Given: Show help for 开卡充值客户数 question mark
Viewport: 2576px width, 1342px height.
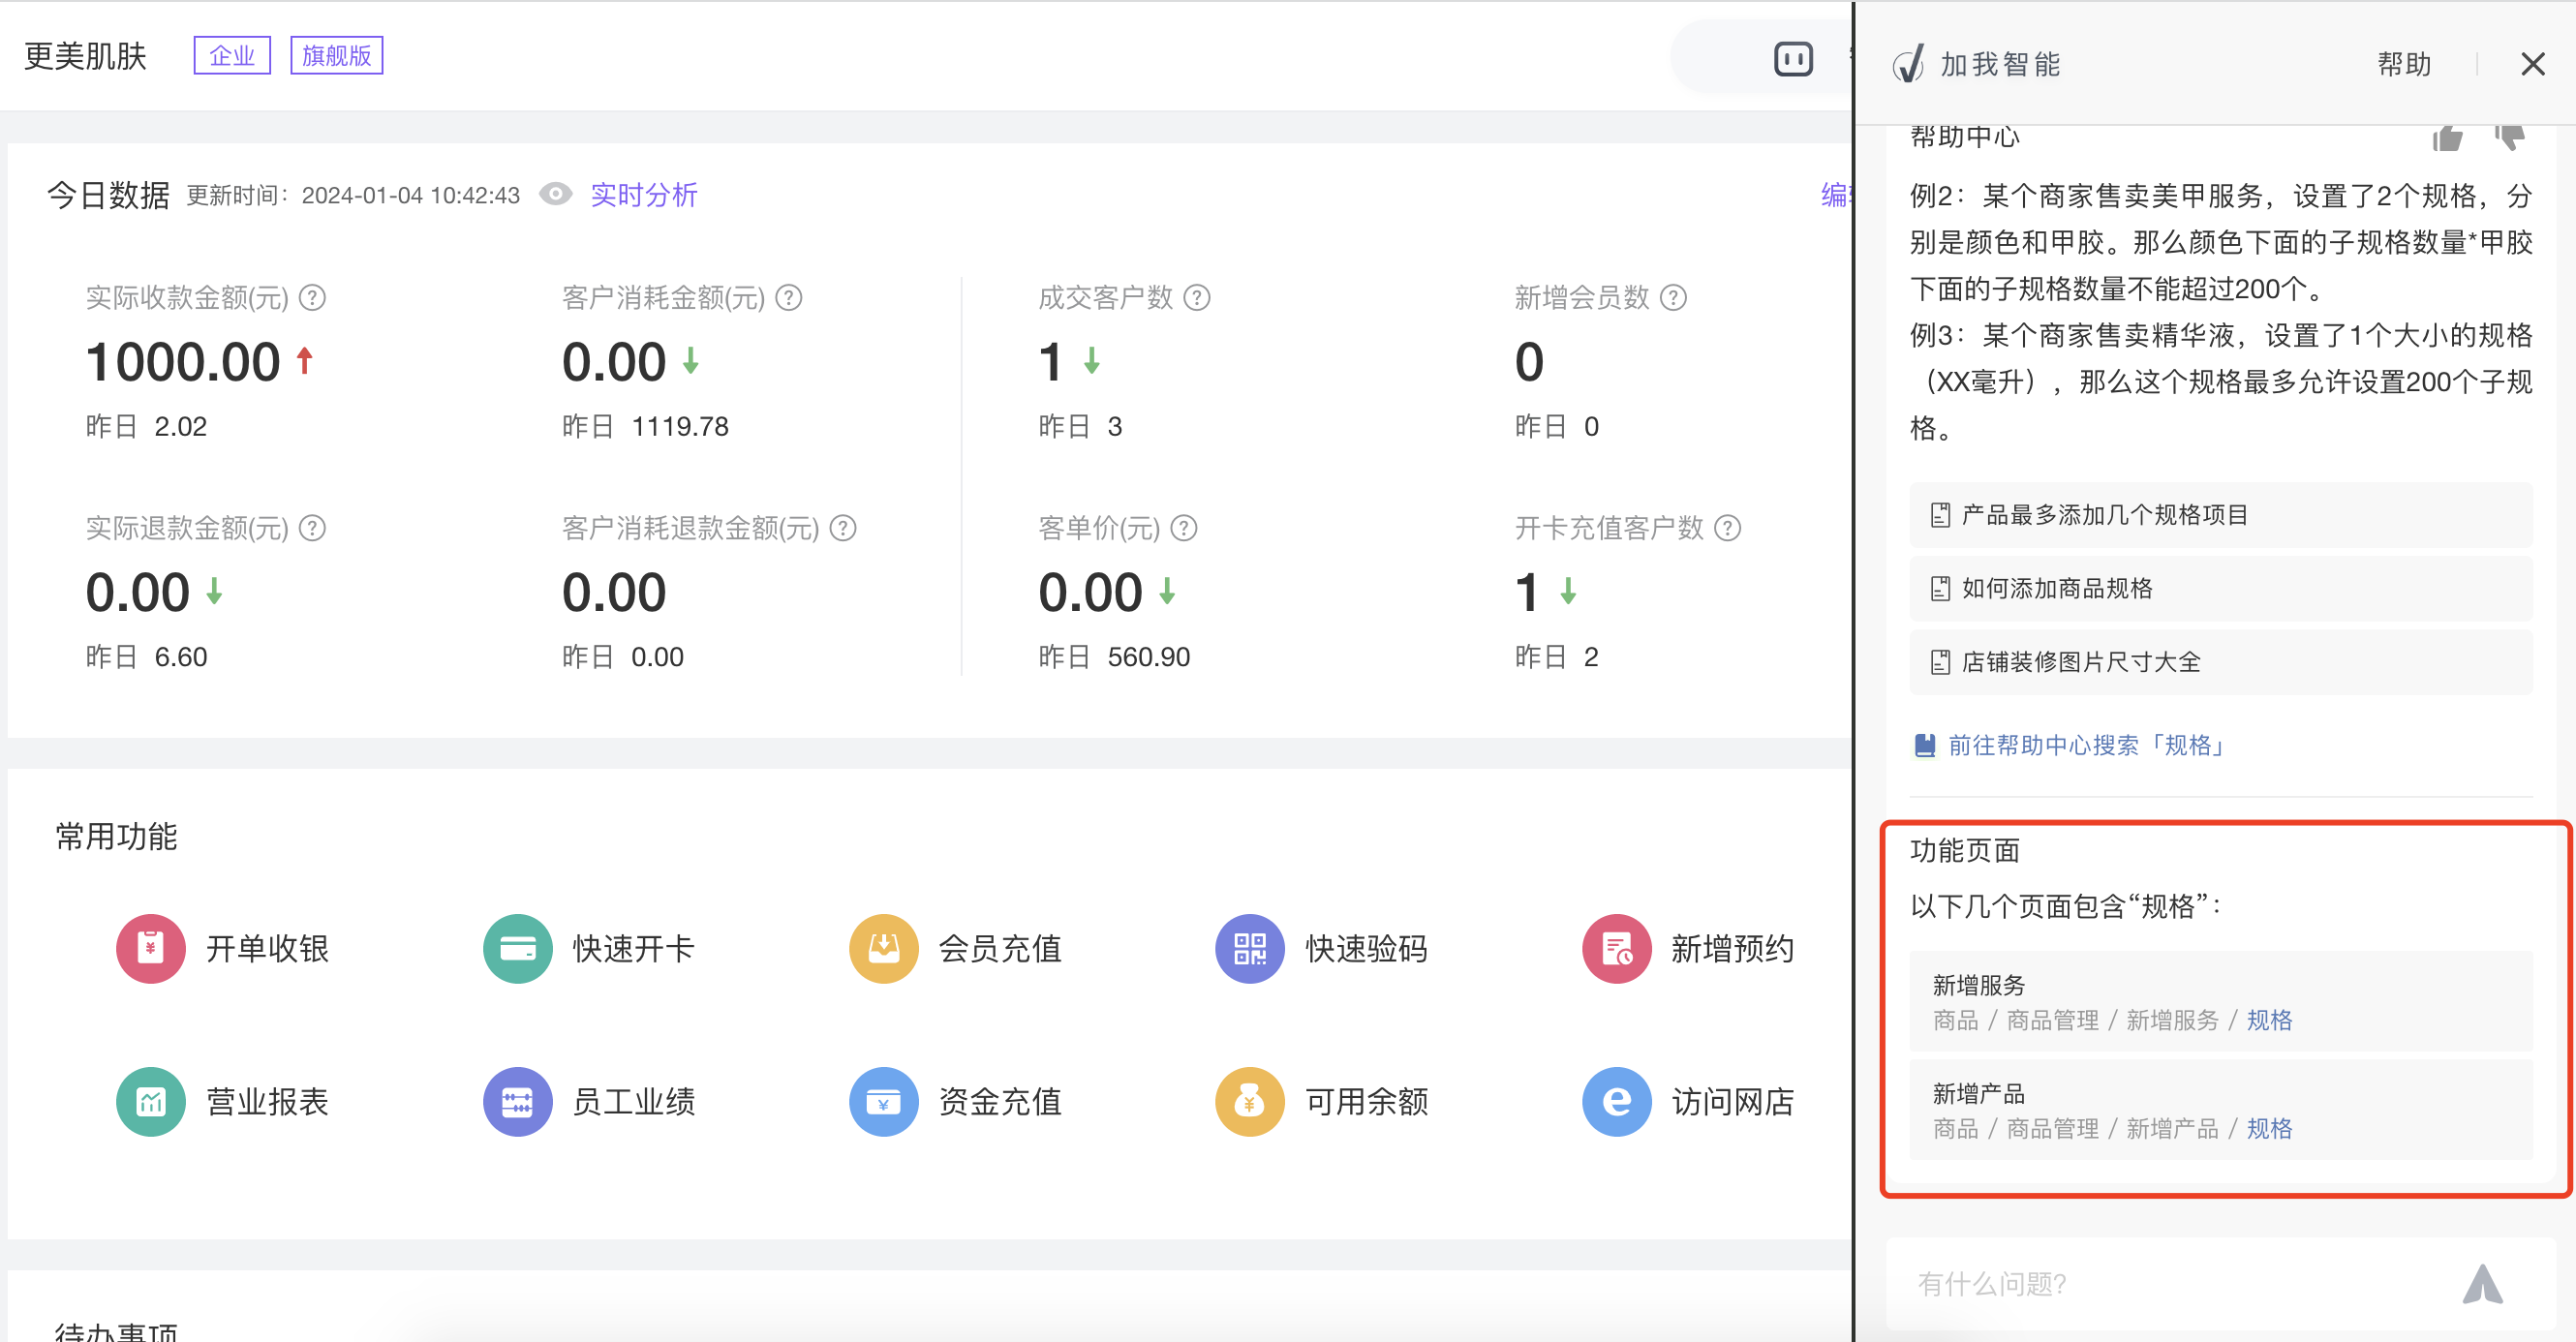Looking at the screenshot, I should [x=1728, y=527].
